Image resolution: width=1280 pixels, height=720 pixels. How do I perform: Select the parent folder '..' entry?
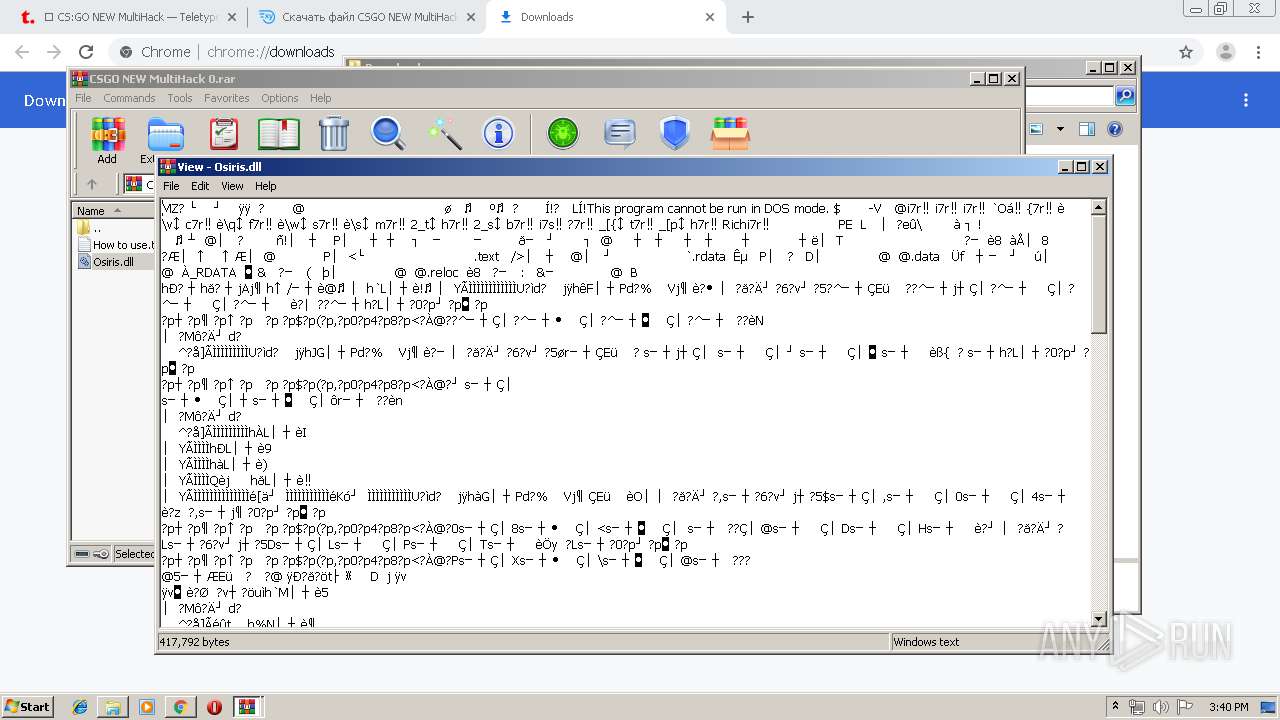coord(90,228)
